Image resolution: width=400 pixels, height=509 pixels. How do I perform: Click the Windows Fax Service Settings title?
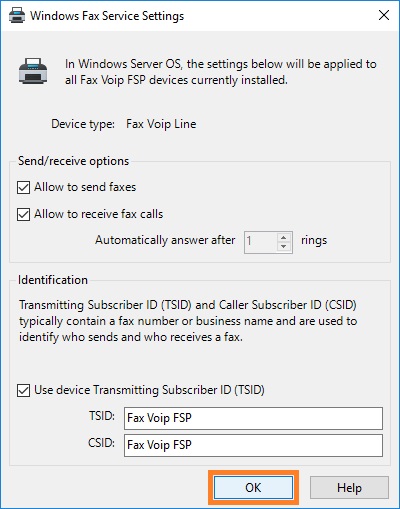(107, 16)
